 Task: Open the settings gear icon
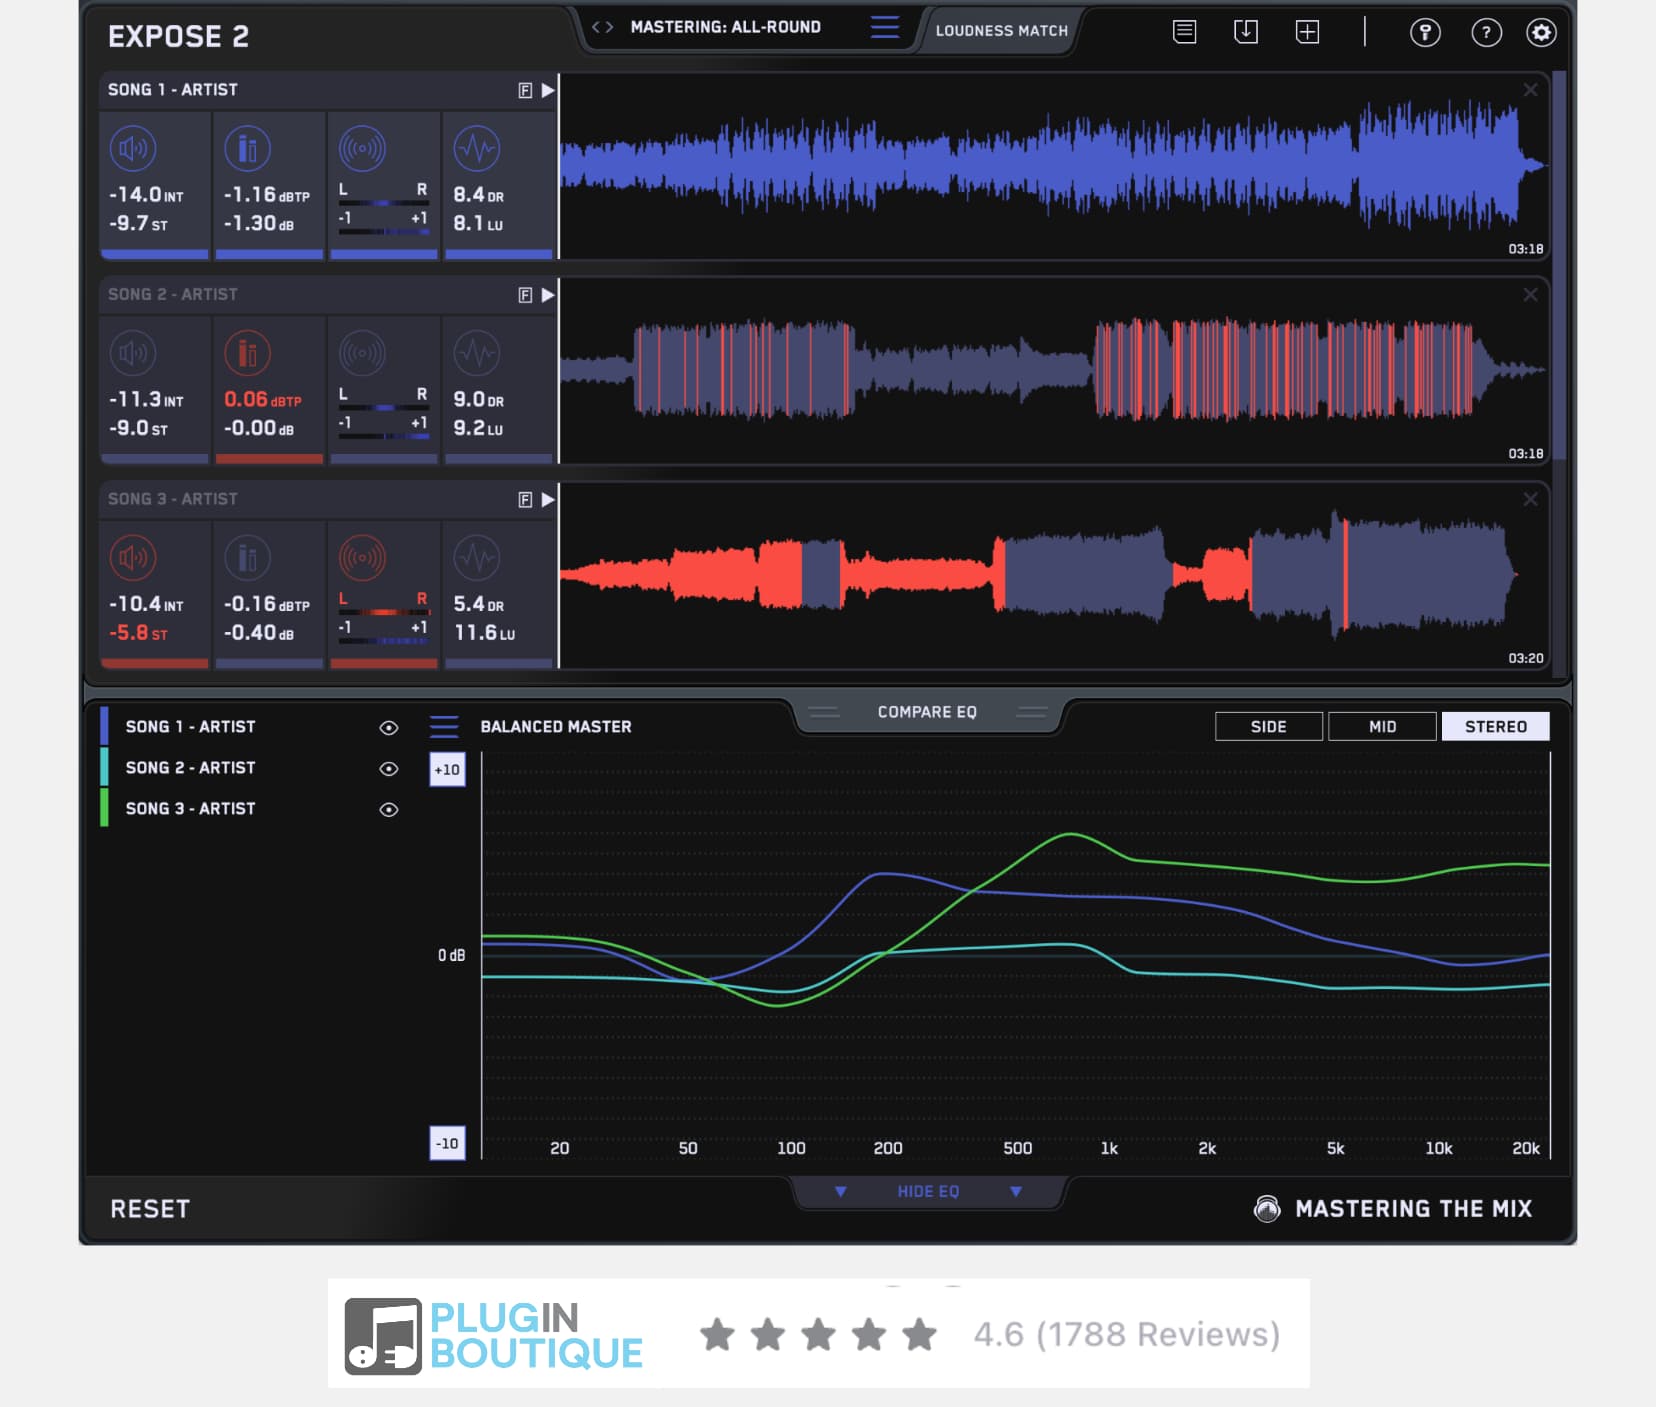tap(1540, 33)
